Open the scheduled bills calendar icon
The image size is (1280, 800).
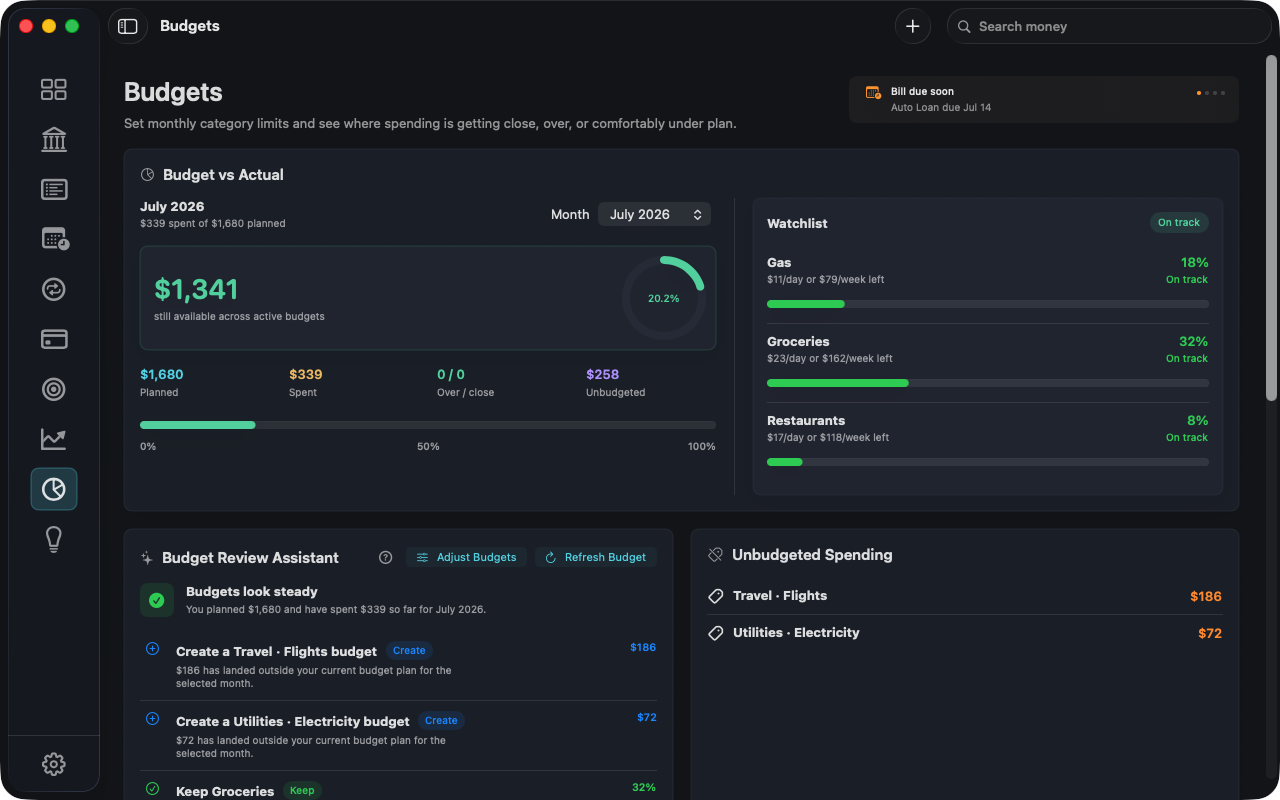(54, 239)
